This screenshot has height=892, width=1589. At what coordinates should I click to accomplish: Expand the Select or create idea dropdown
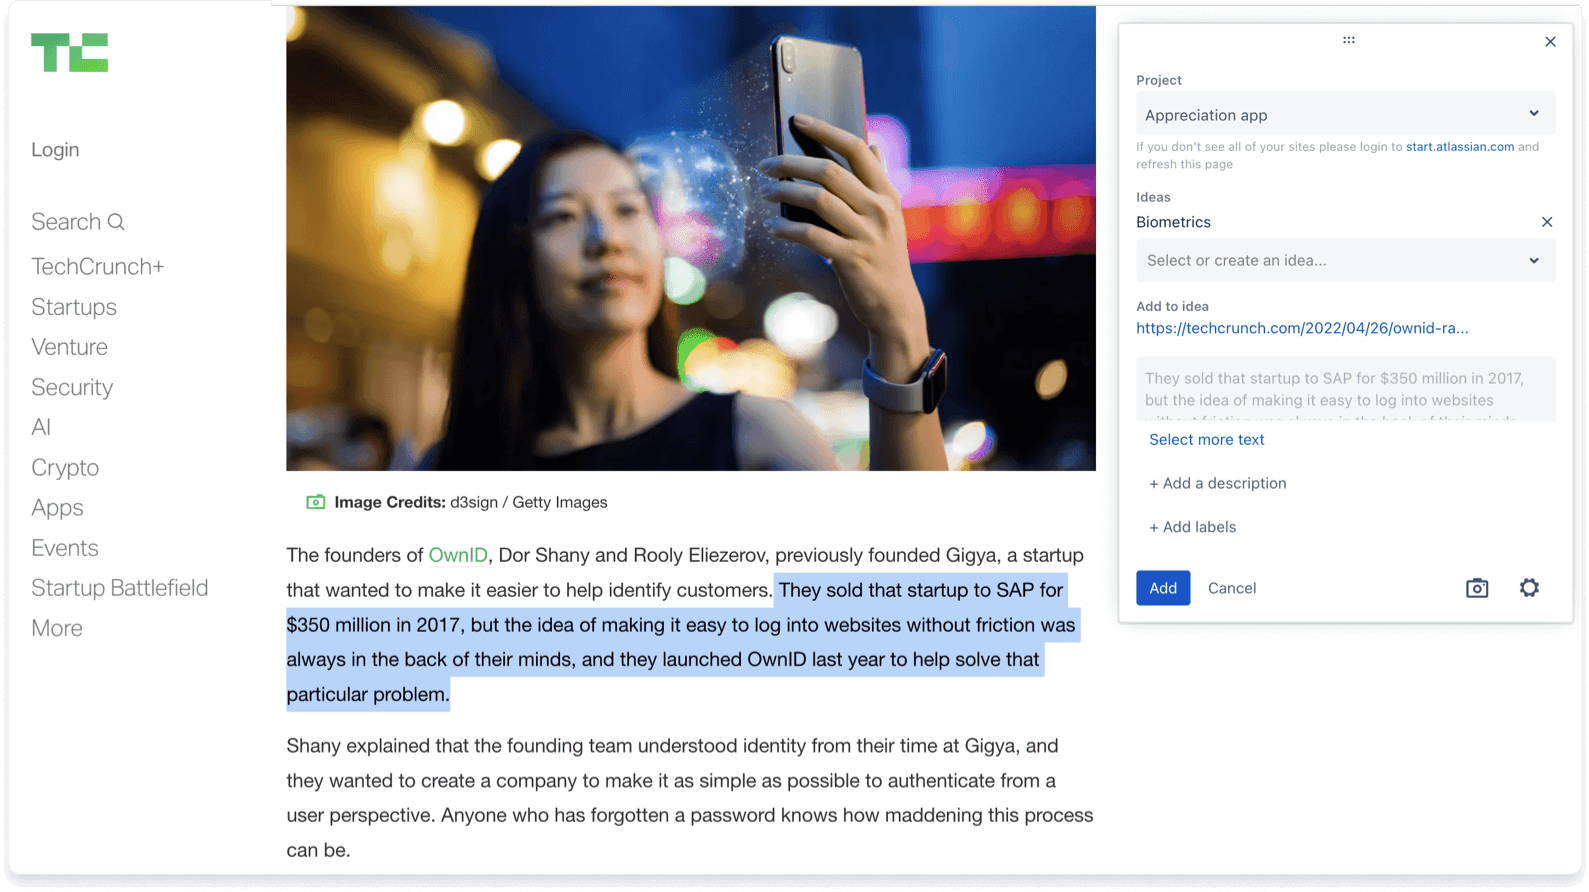tap(1344, 261)
